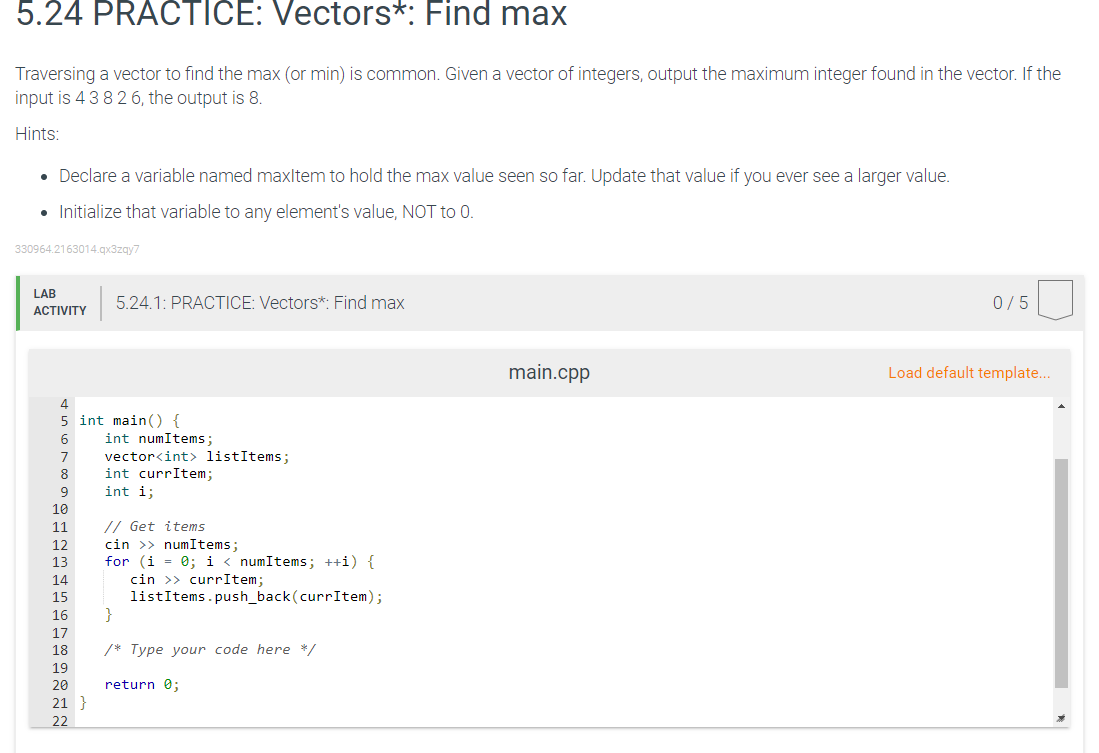Click the completion badge icon next to 0 / 5
Screen dimensions: 1099x753
coord(1055,300)
